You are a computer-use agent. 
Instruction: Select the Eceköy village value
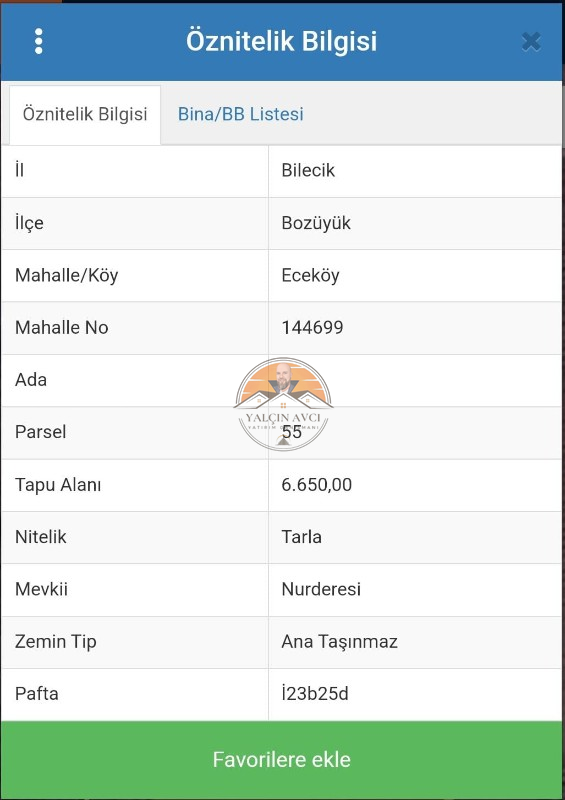pos(310,276)
